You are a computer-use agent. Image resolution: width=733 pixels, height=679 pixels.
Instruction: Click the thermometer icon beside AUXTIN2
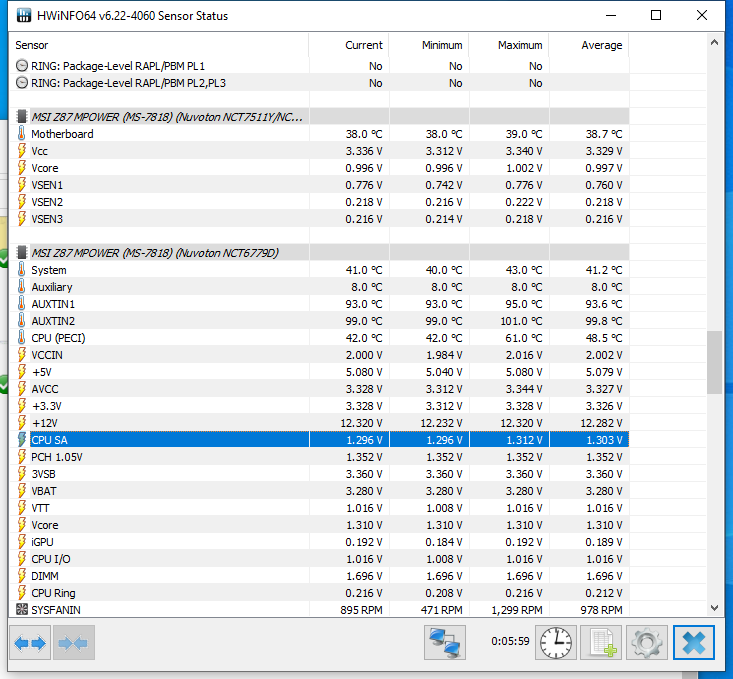(x=22, y=321)
